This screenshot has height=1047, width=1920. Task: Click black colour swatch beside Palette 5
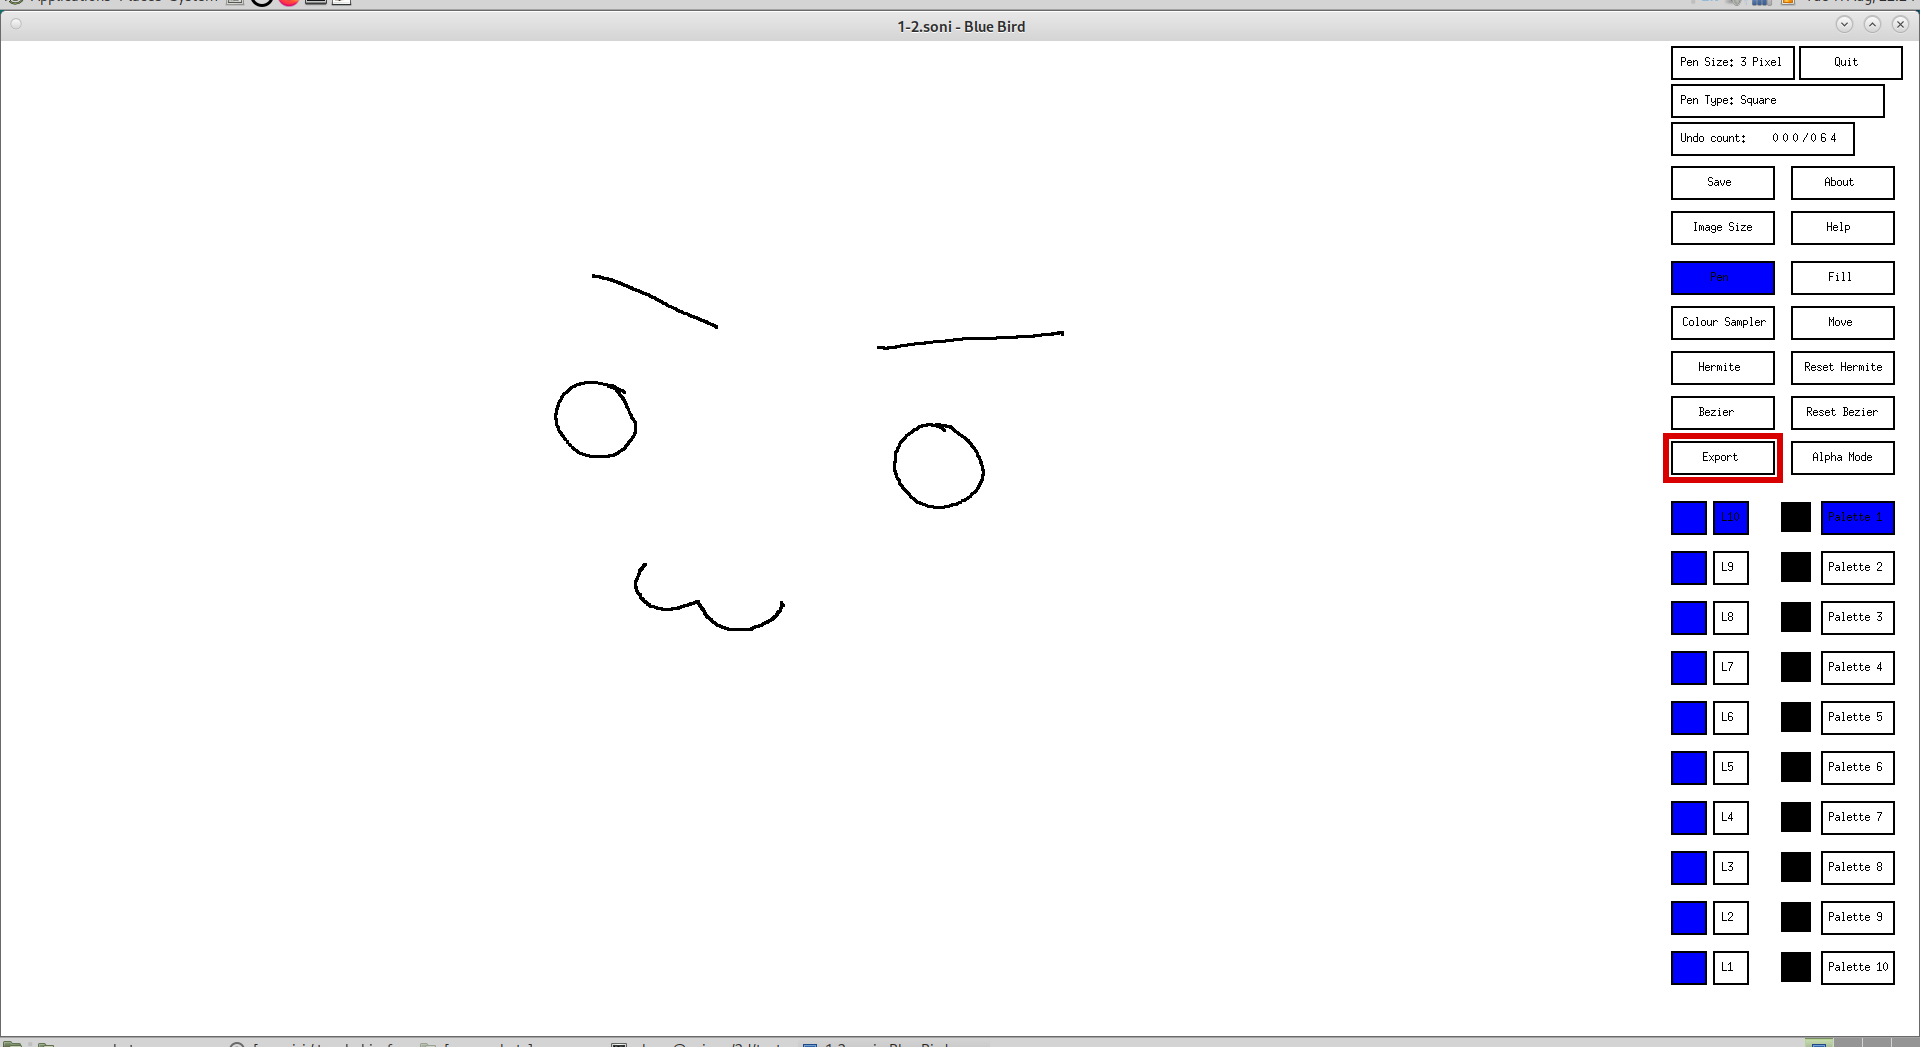click(1796, 717)
